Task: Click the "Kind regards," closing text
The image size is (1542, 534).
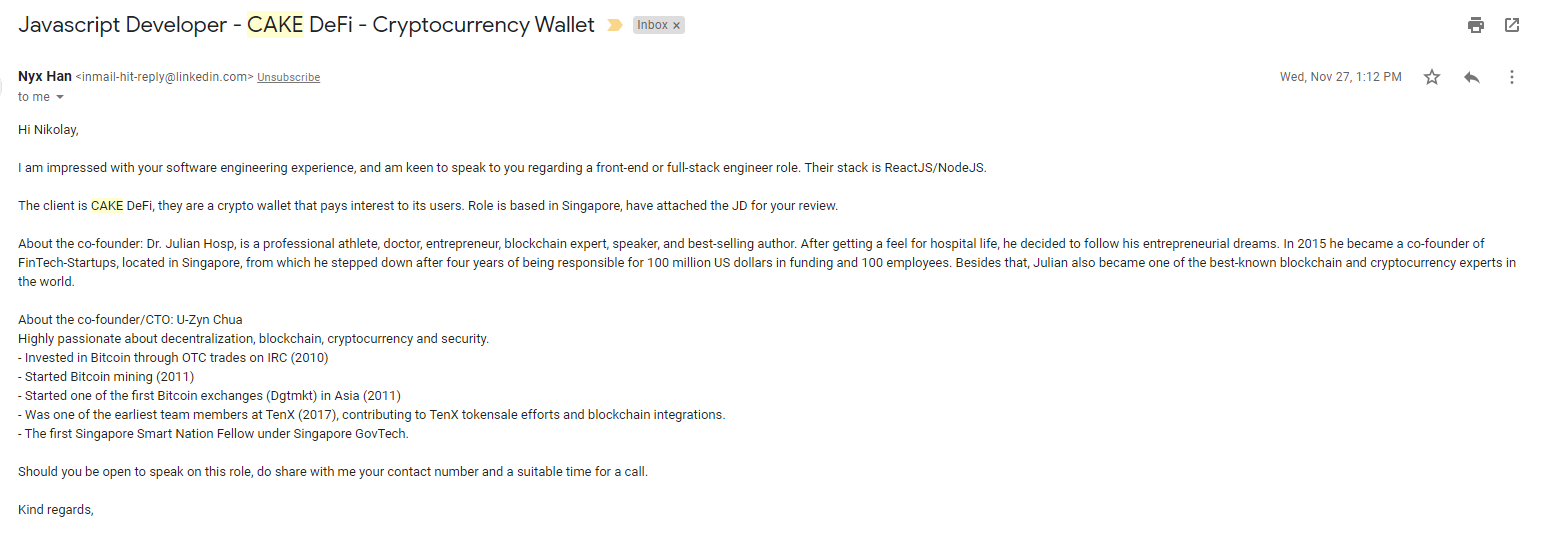Action: click(x=56, y=510)
